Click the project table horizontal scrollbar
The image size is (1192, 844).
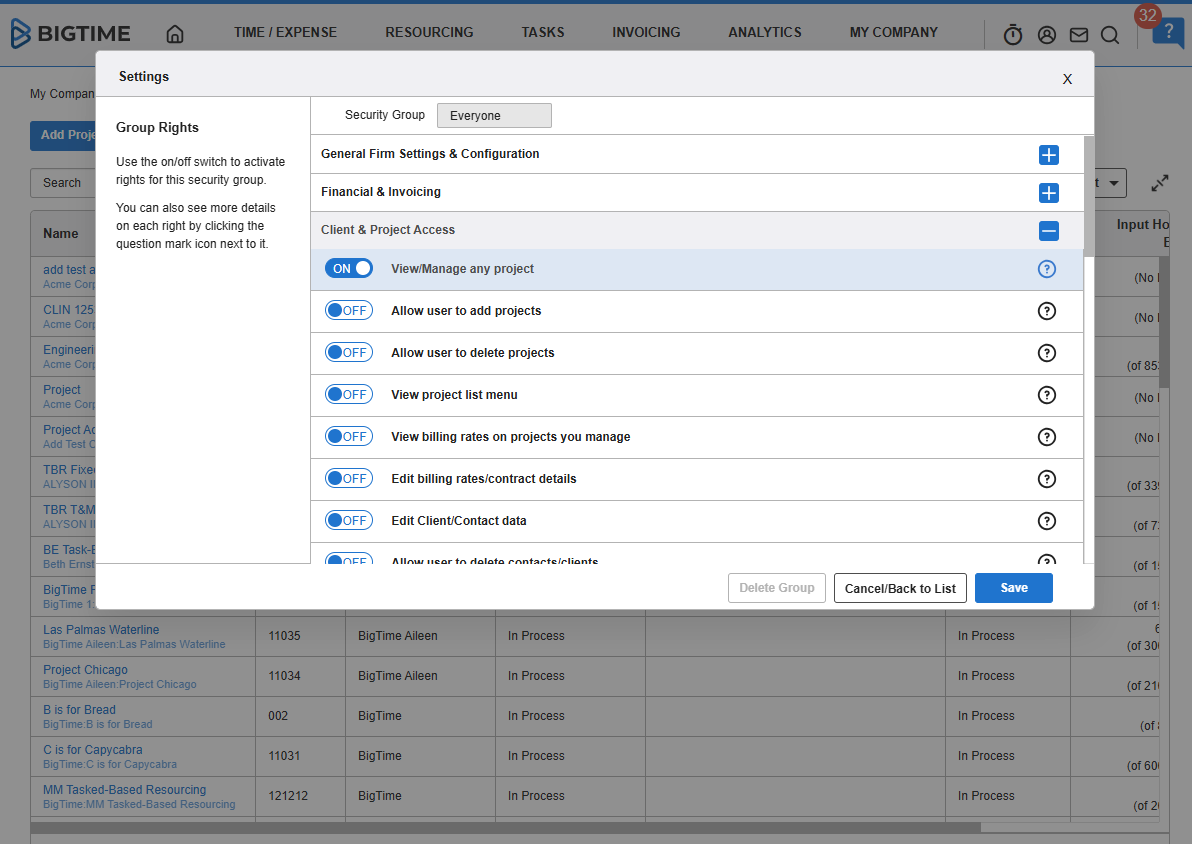click(506, 827)
